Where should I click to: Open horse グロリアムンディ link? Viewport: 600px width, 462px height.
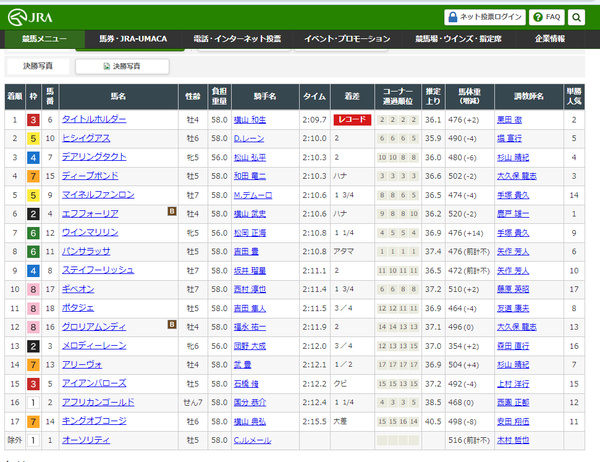[94, 327]
